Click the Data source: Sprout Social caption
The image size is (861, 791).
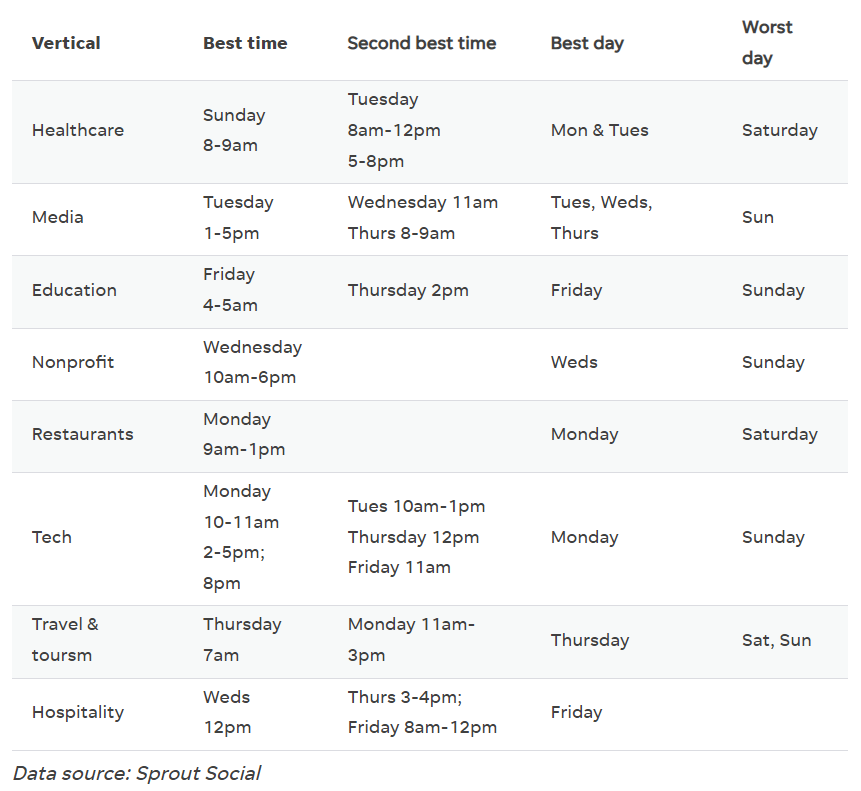click(x=137, y=773)
